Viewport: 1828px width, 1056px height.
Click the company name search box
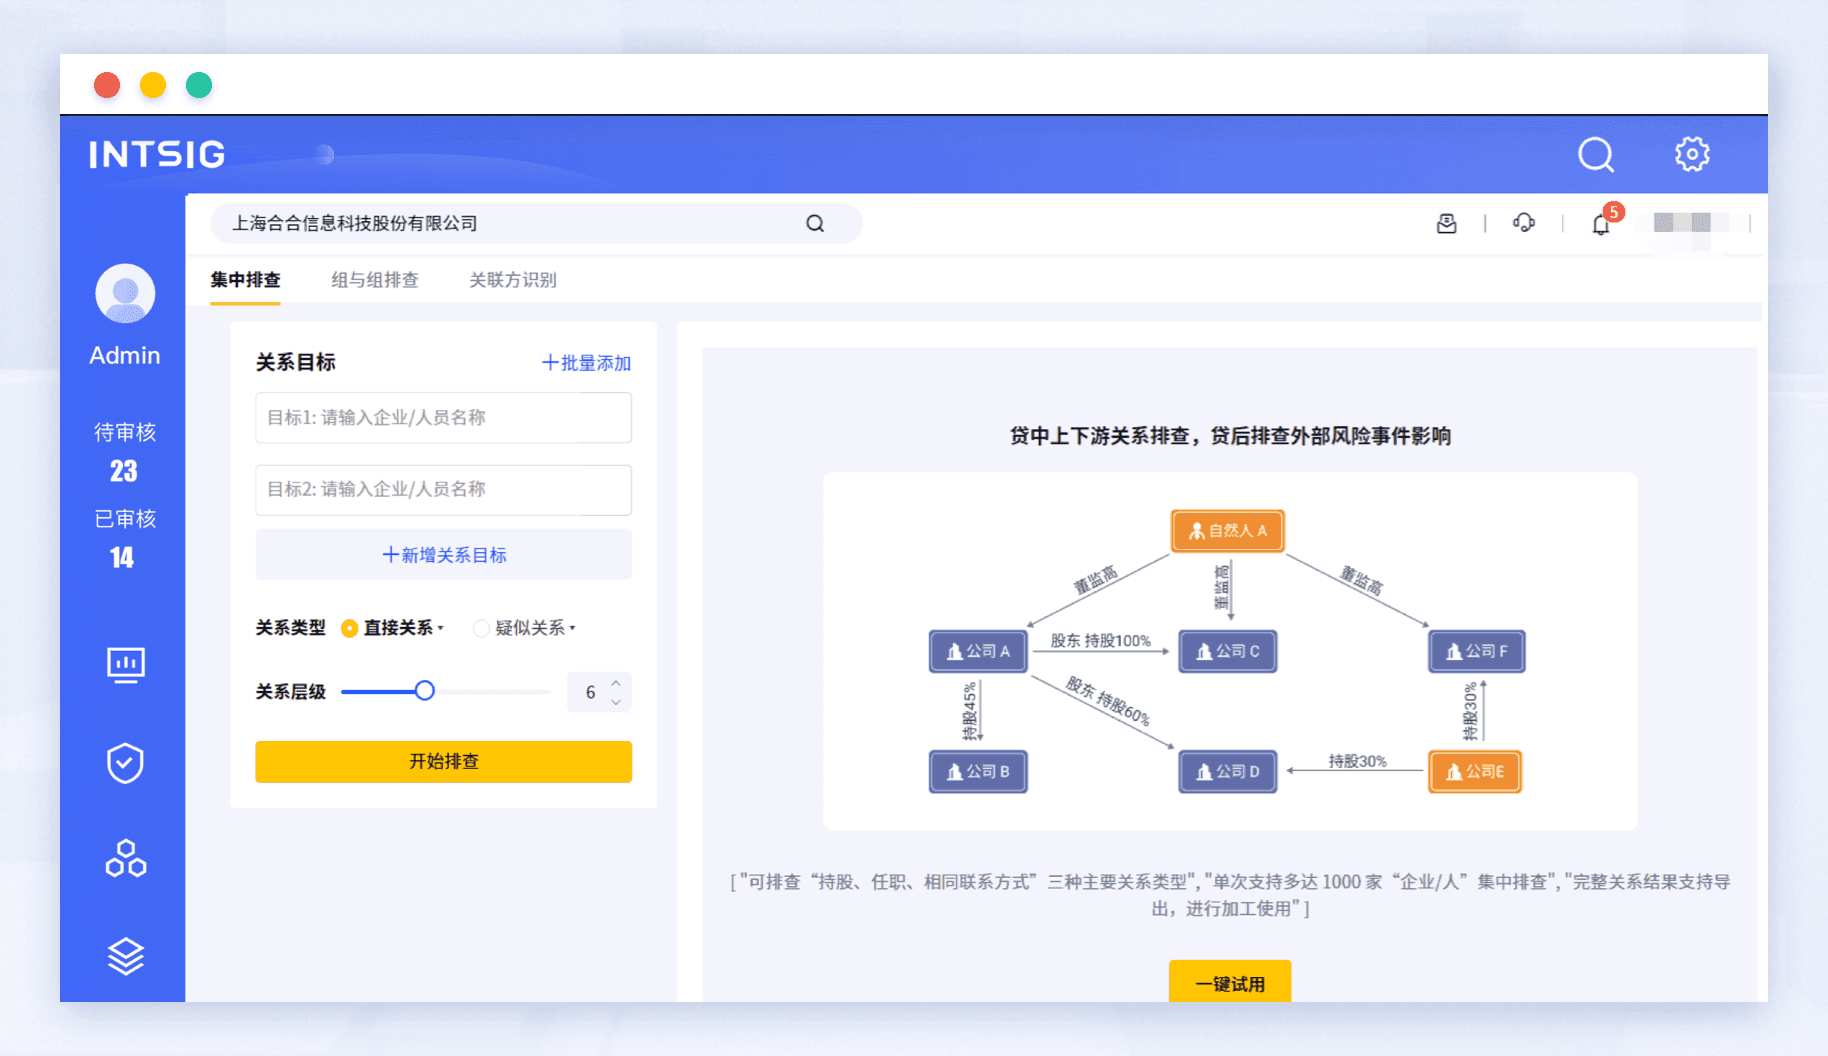(536, 223)
